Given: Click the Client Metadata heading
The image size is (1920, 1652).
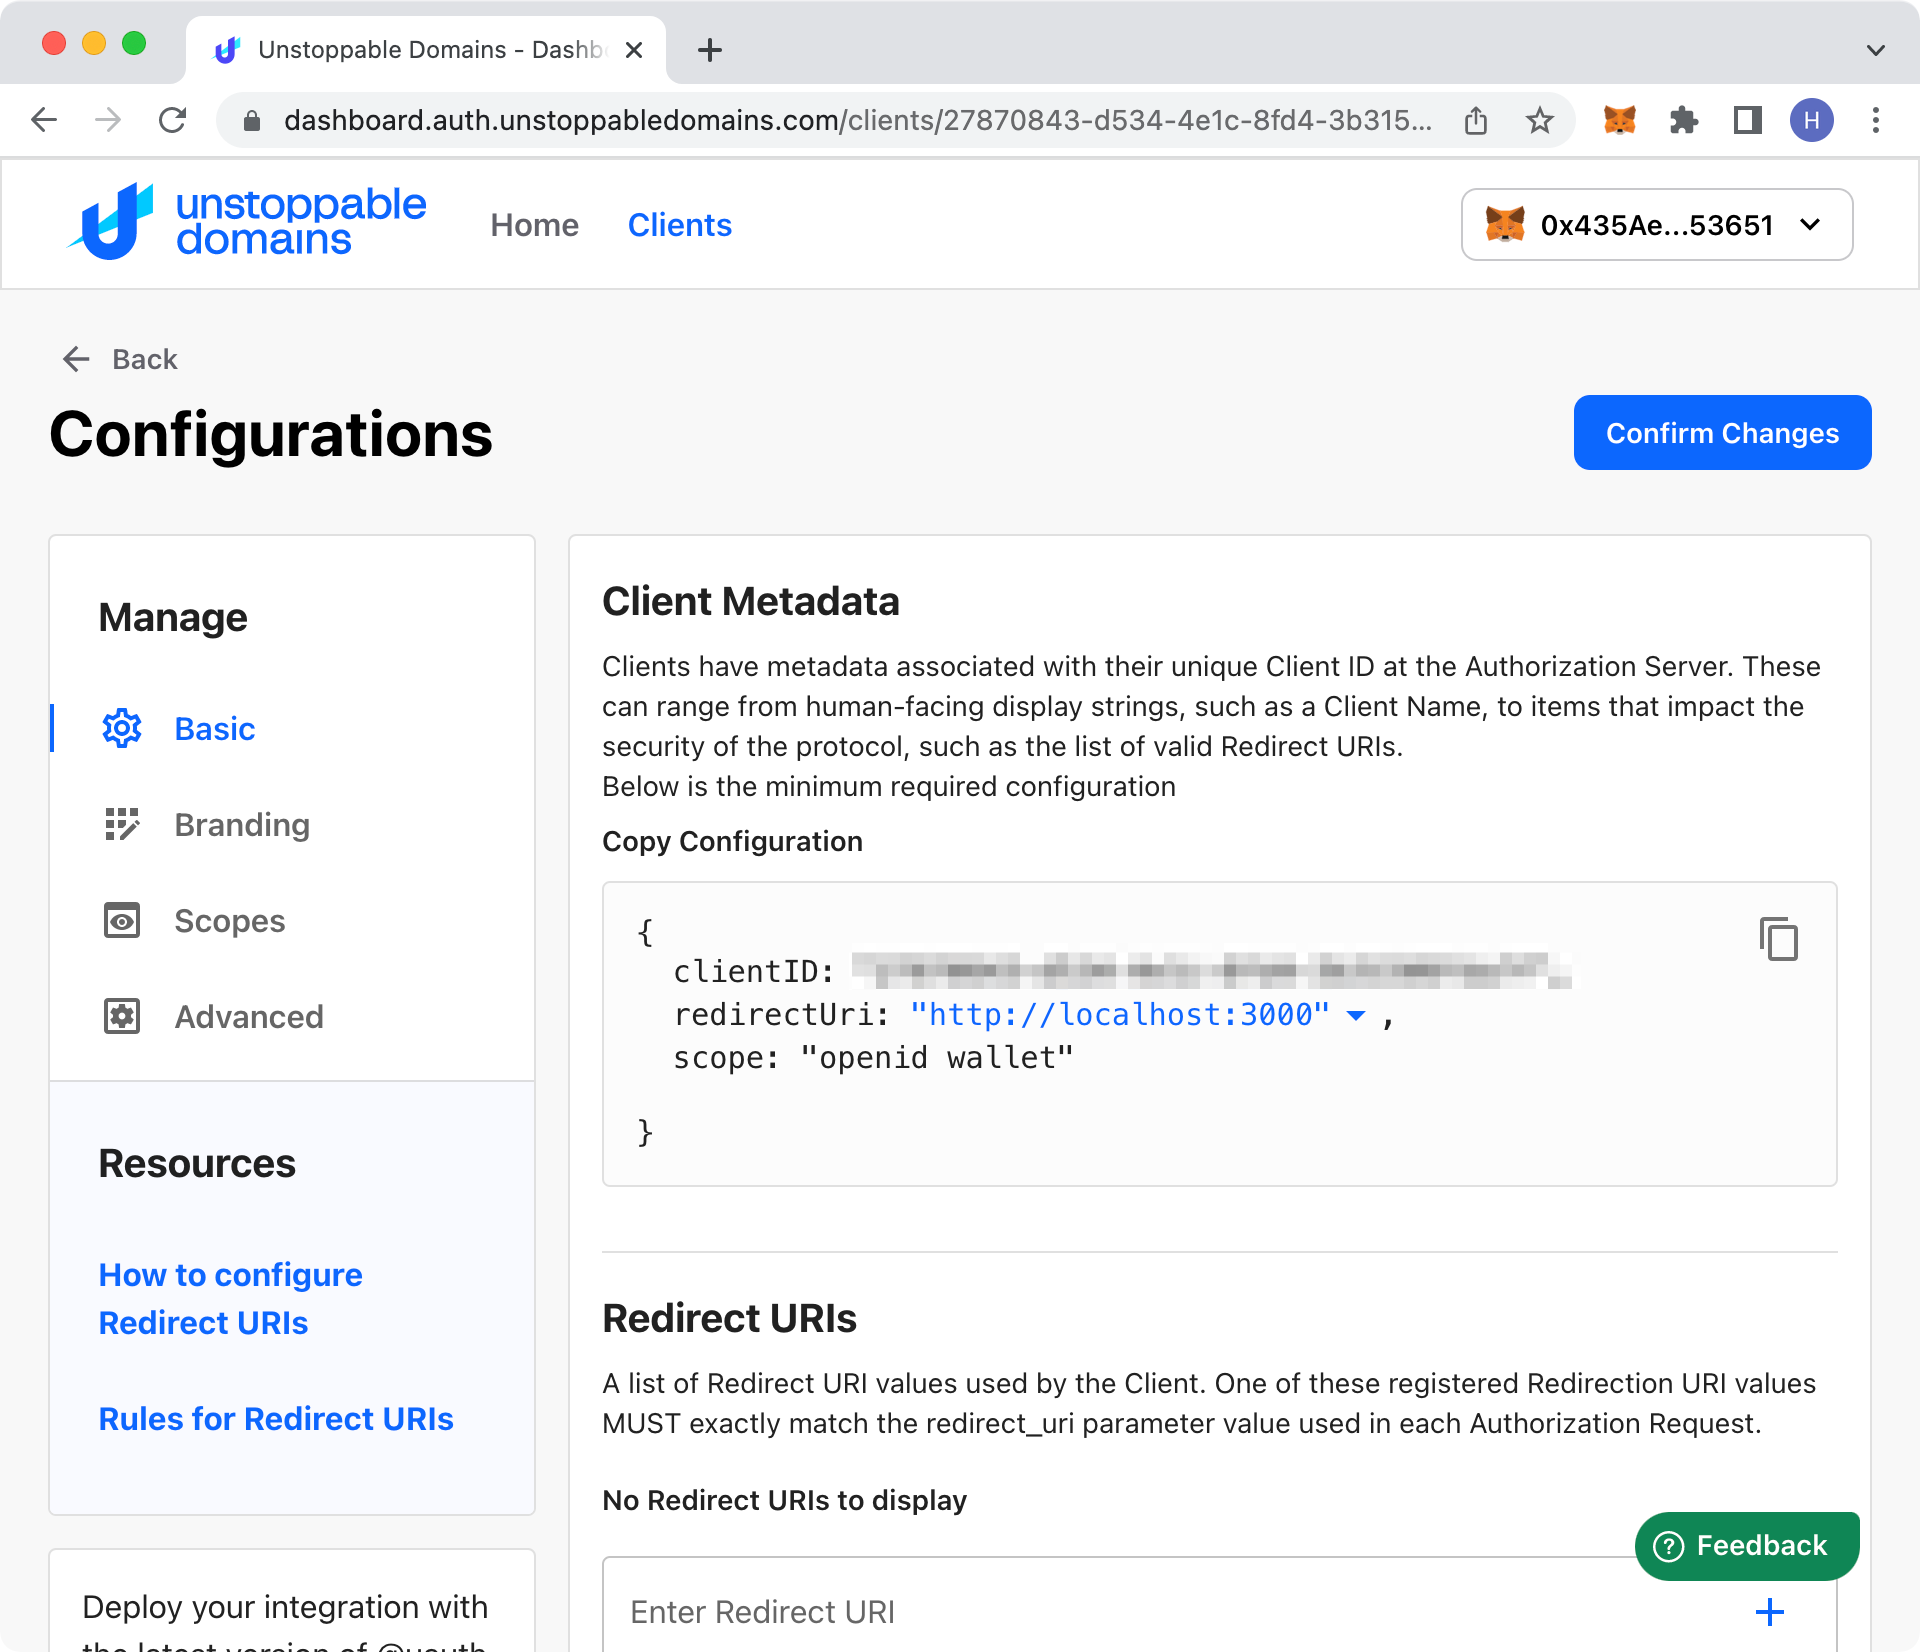Looking at the screenshot, I should (x=750, y=601).
